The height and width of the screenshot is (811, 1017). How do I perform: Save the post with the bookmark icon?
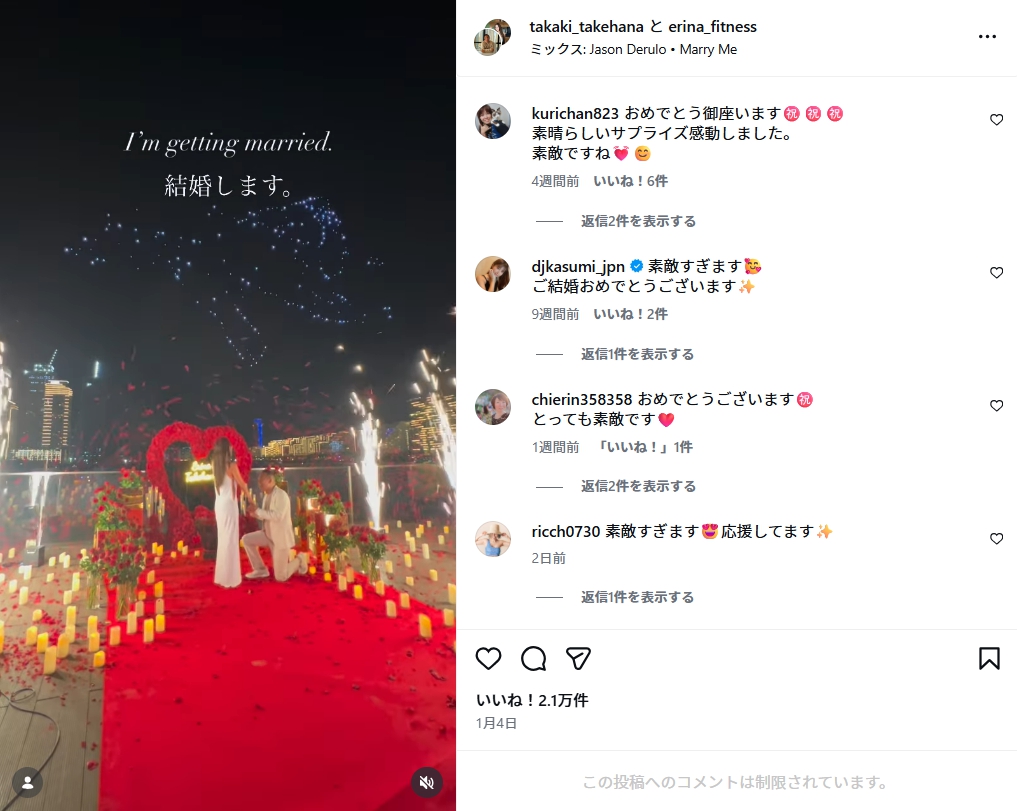pyautogui.click(x=988, y=659)
